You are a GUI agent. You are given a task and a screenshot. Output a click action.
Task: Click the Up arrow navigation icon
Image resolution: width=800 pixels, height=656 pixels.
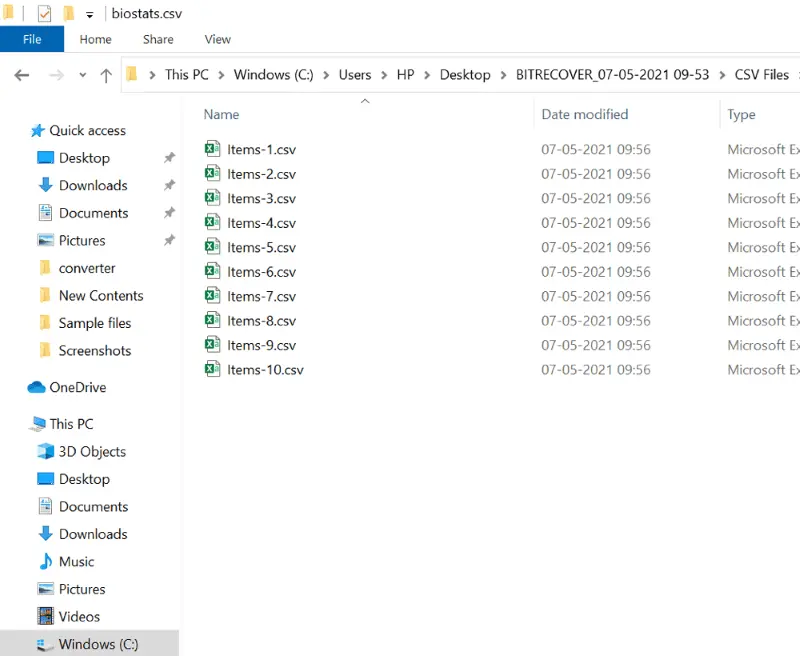(x=106, y=75)
